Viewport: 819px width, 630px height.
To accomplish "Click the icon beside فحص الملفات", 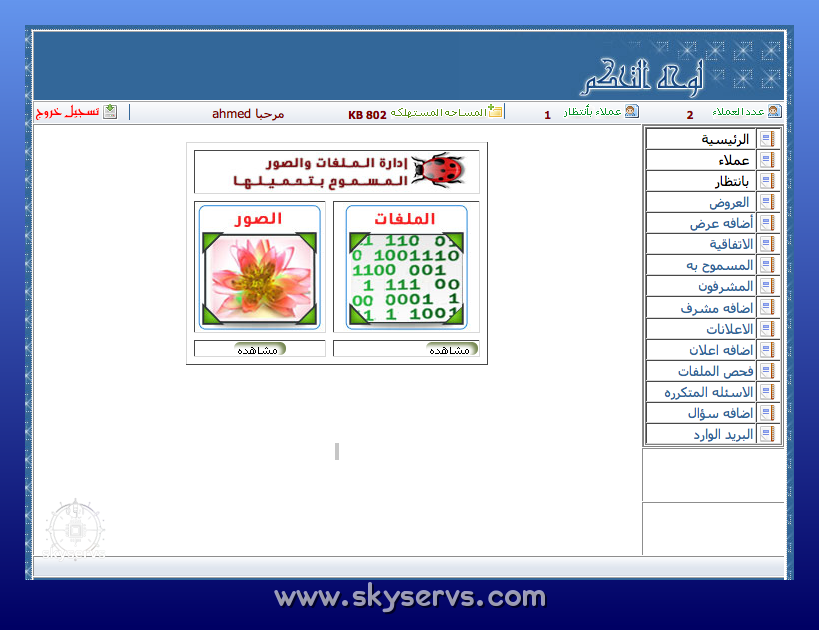I will (x=767, y=371).
